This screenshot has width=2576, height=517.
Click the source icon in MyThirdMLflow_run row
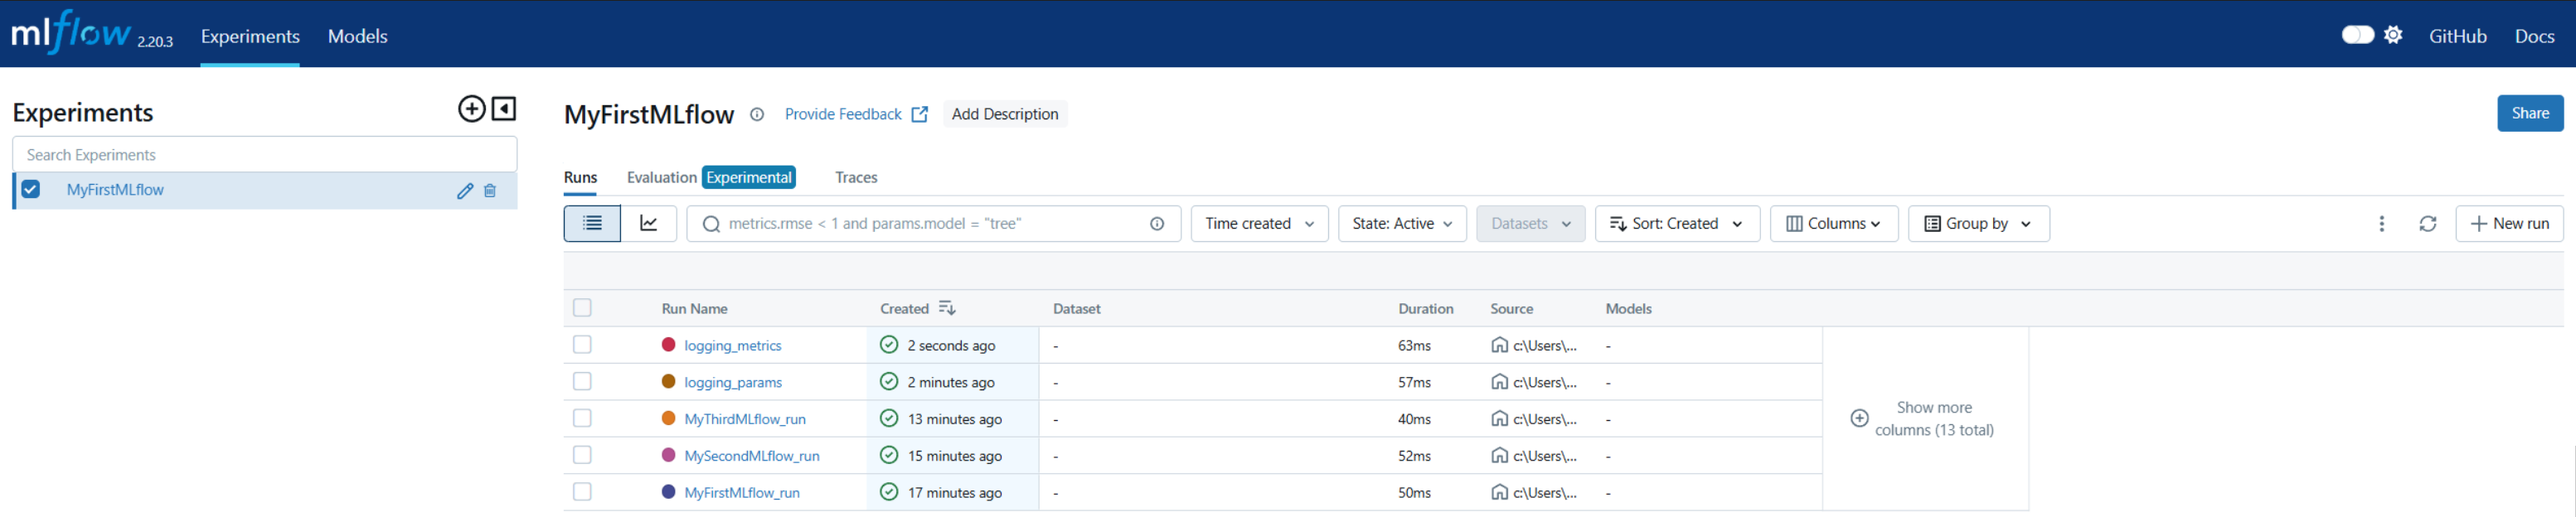[x=1499, y=419]
